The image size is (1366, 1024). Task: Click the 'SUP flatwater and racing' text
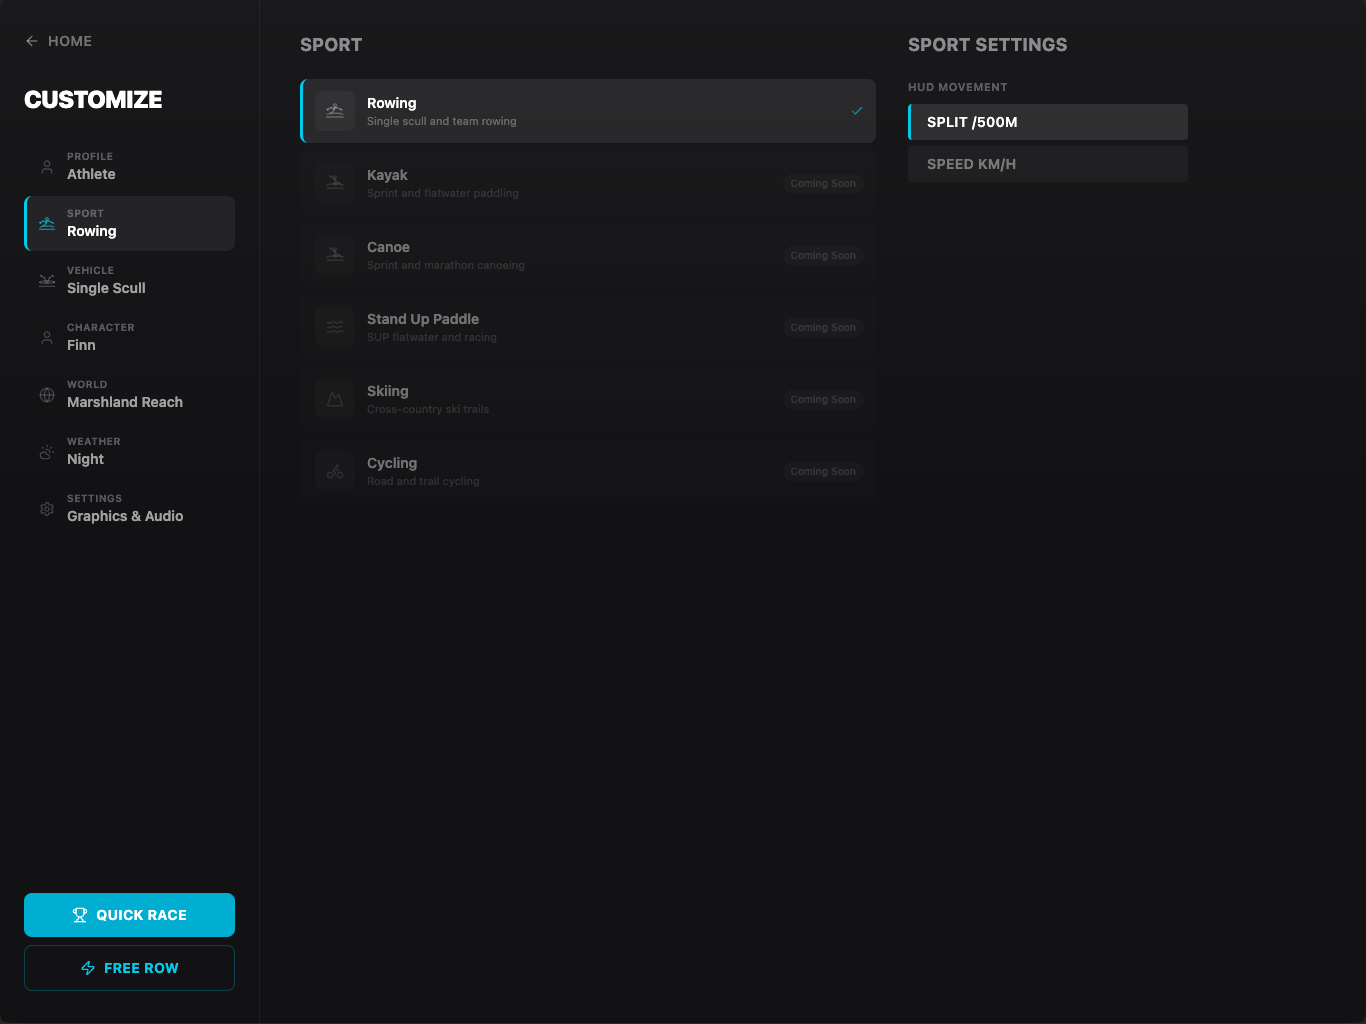pyautogui.click(x=432, y=337)
